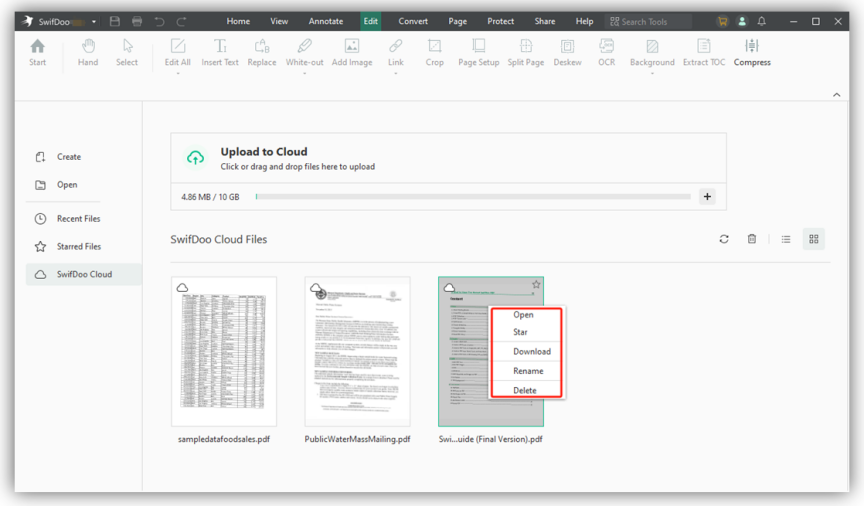Viewport: 864px width, 506px height.
Task: Collapse the ribbon with chevron arrow
Action: point(837,95)
